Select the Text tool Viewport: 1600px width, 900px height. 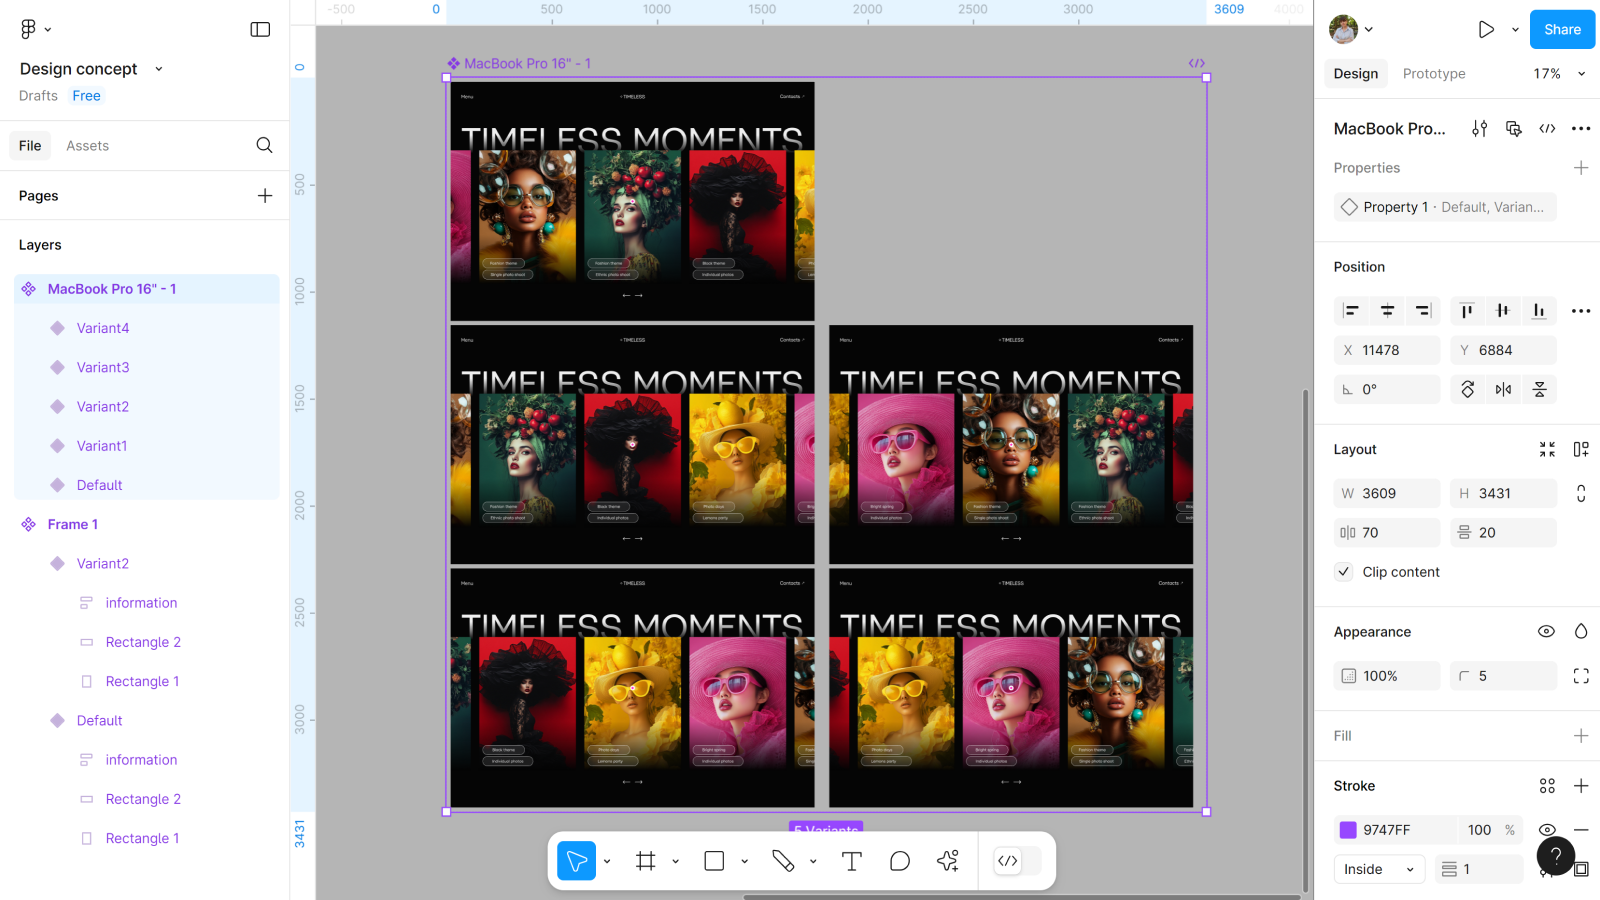pos(852,861)
